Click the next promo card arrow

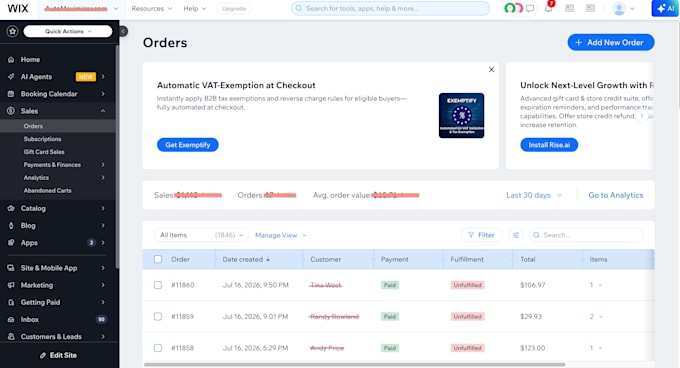642,116
